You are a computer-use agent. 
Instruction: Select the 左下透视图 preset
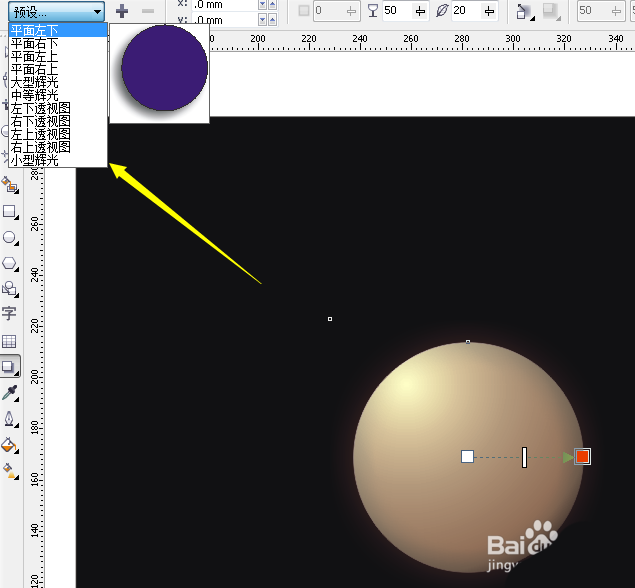(x=58, y=108)
